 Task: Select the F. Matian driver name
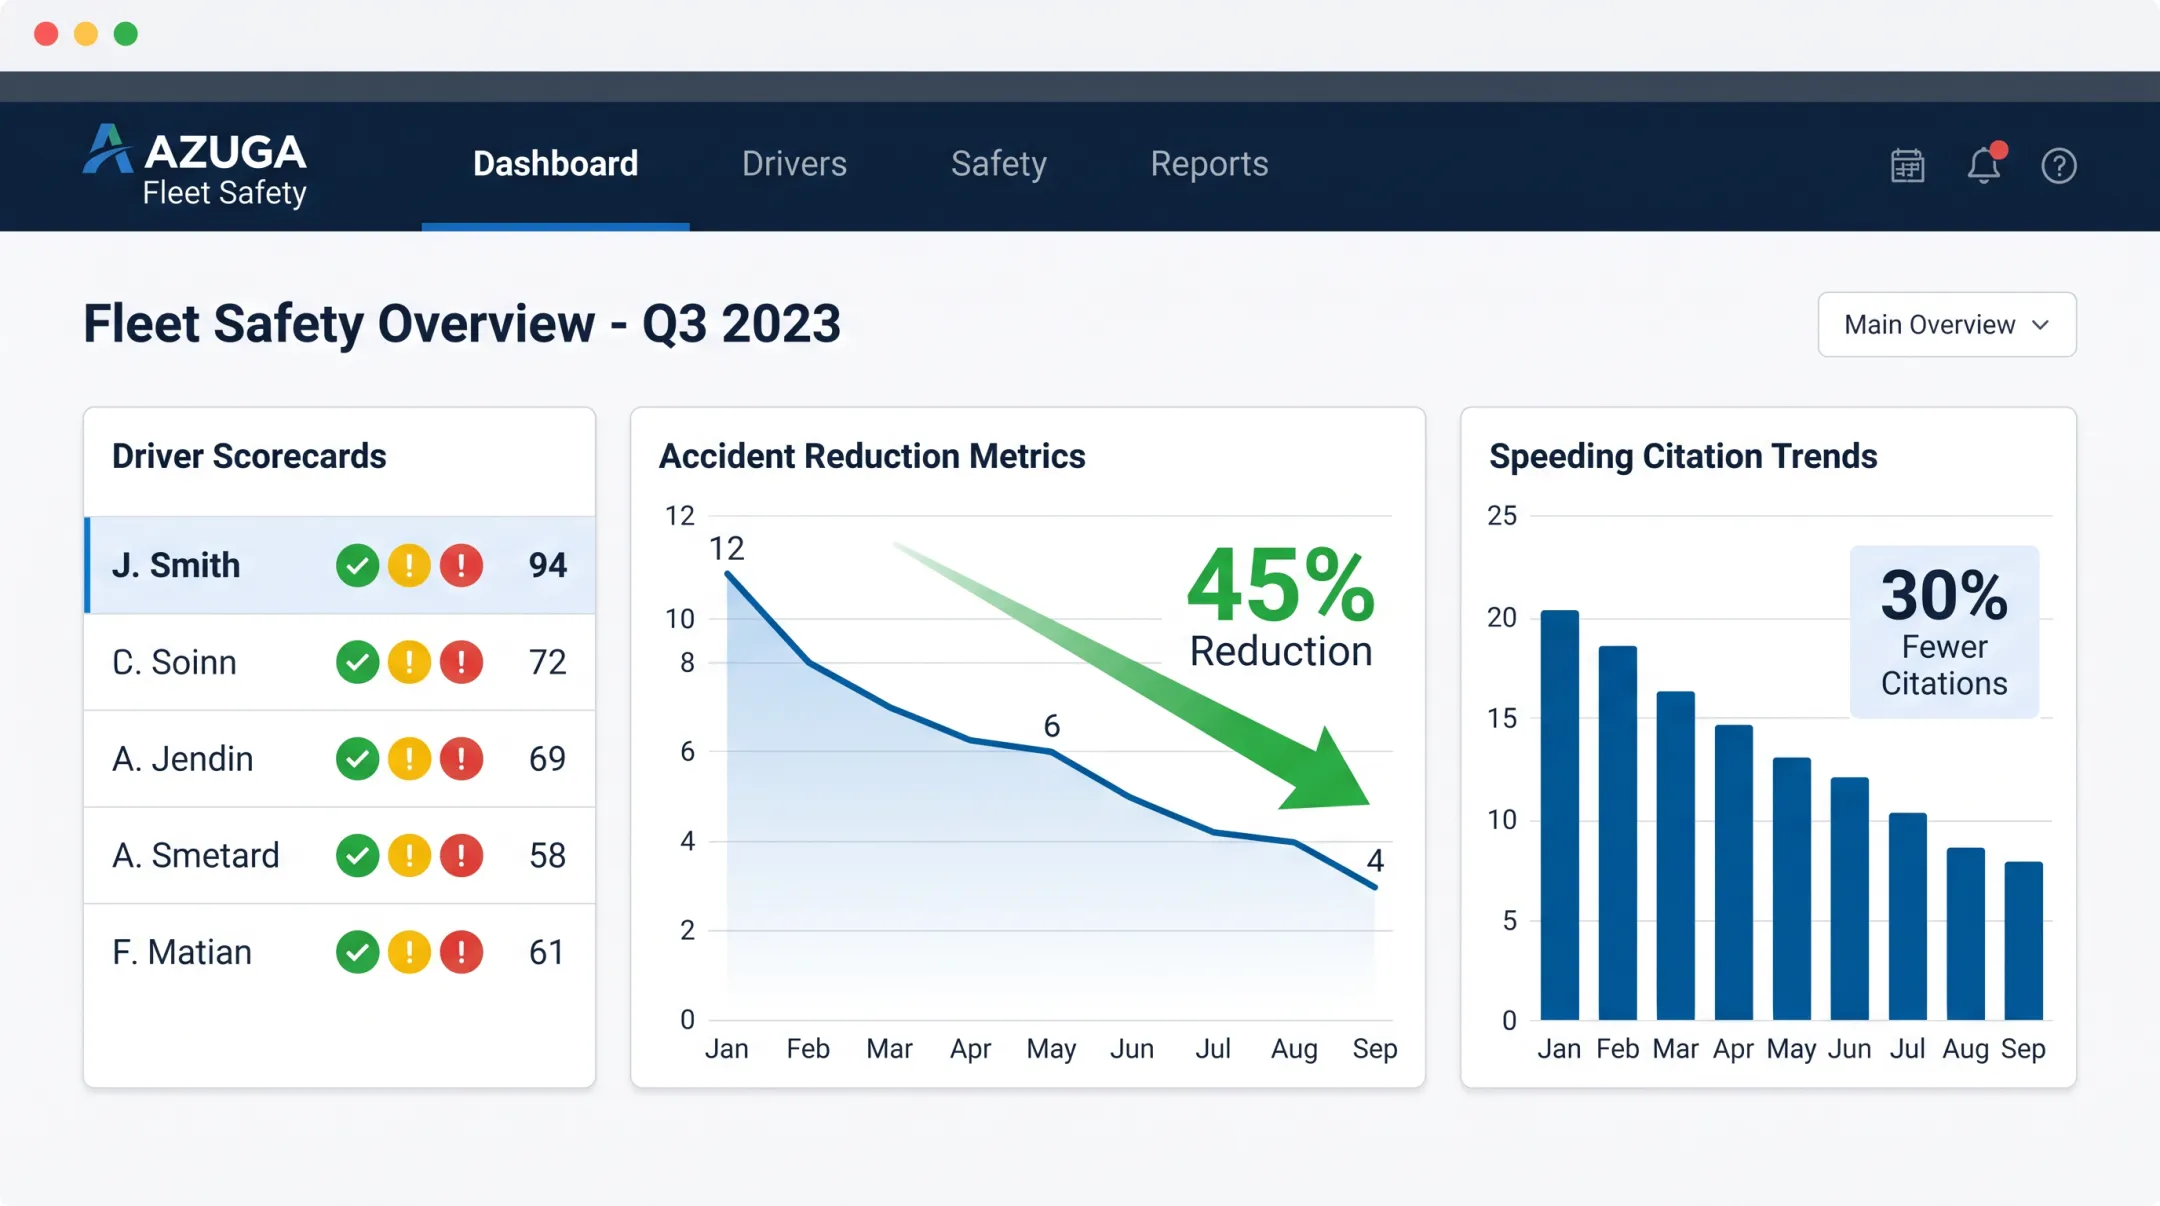click(x=181, y=952)
